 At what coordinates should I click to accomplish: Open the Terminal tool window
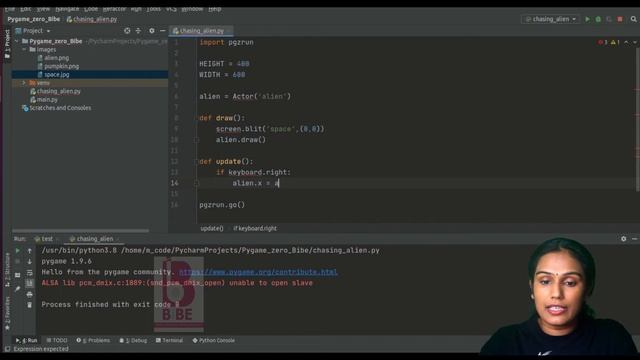[169, 340]
